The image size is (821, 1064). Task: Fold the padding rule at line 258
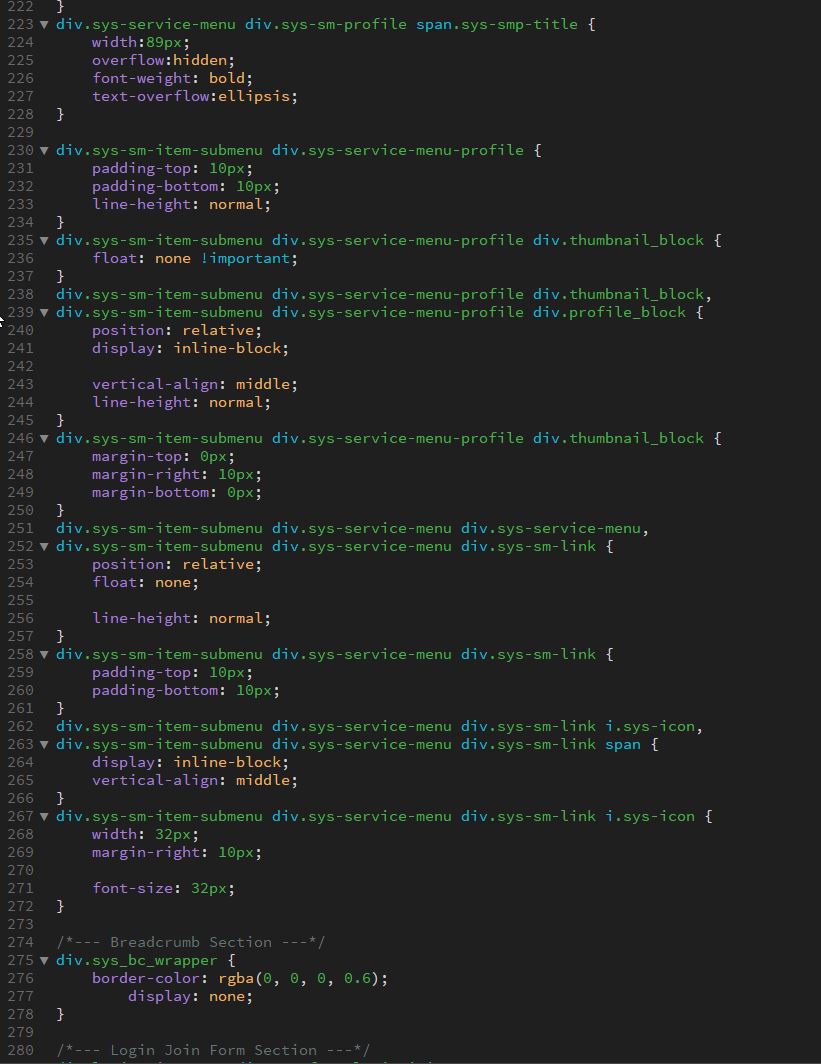pos(44,654)
